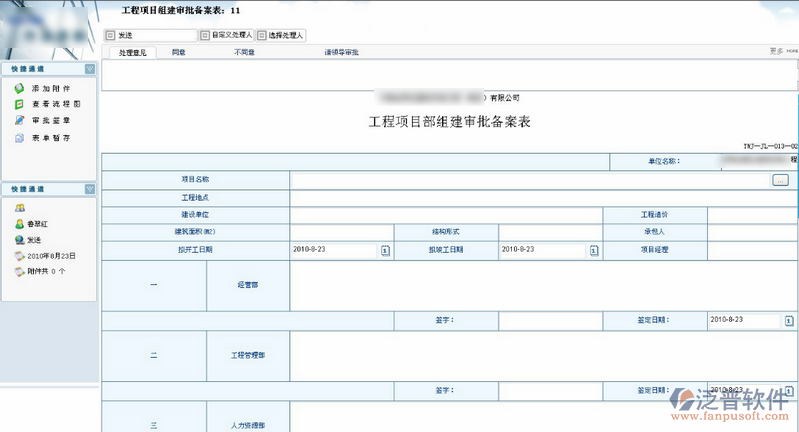Click the browse button beside 项目名称 field

(780, 180)
